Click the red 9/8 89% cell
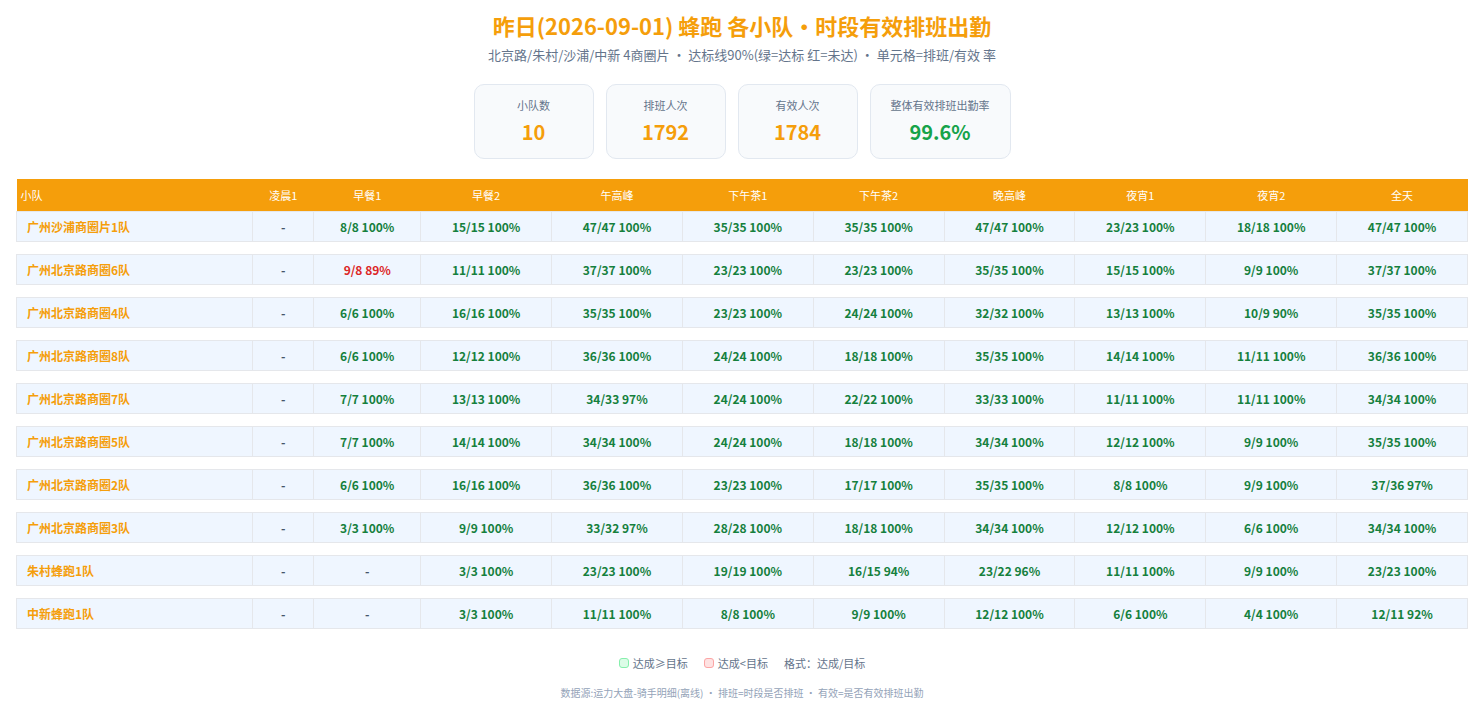This screenshot has width=1484, height=715. click(x=367, y=270)
